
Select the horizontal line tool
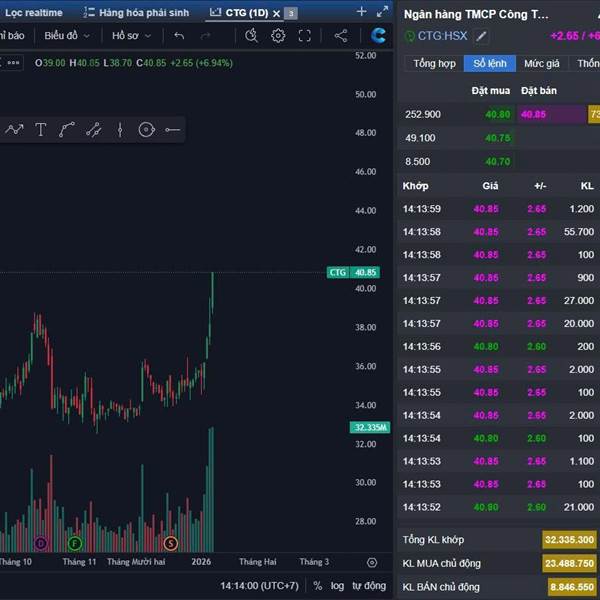[173, 130]
